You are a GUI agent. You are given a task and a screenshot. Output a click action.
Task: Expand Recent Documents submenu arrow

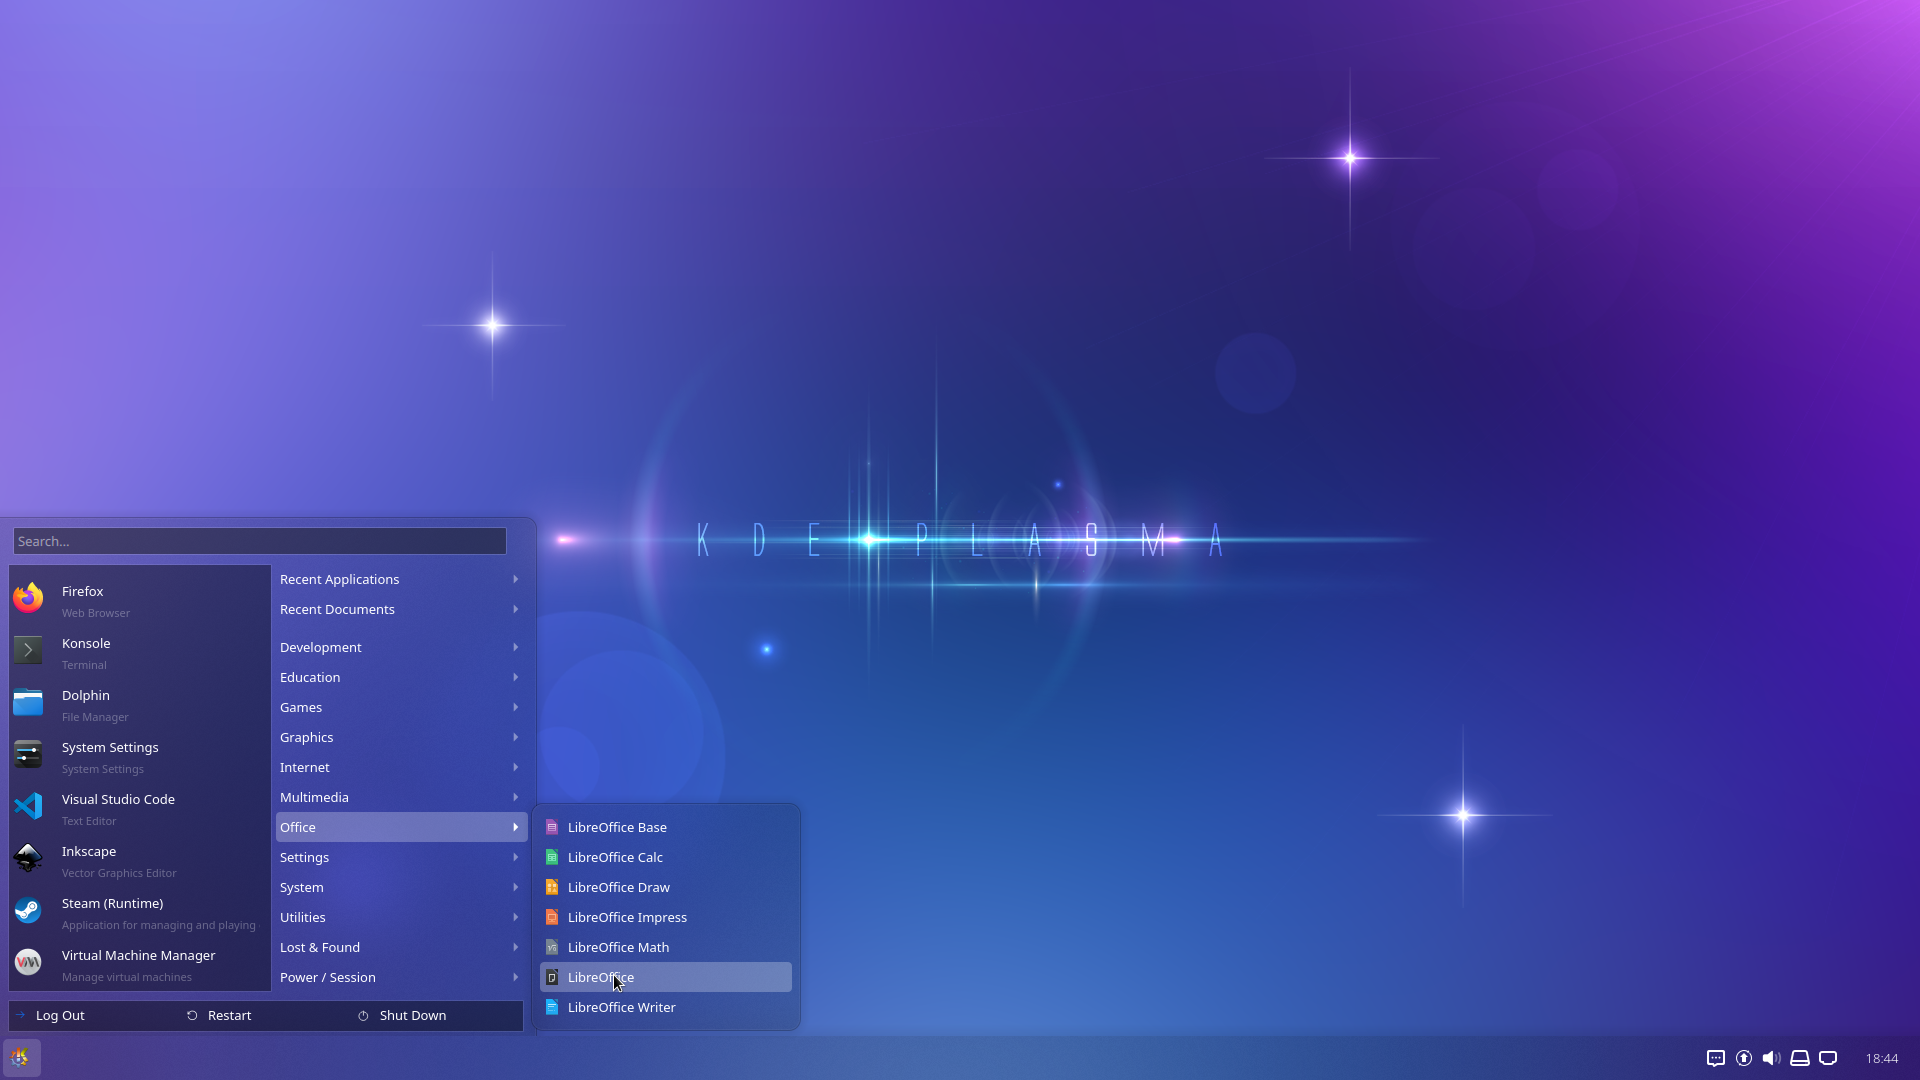tap(516, 609)
